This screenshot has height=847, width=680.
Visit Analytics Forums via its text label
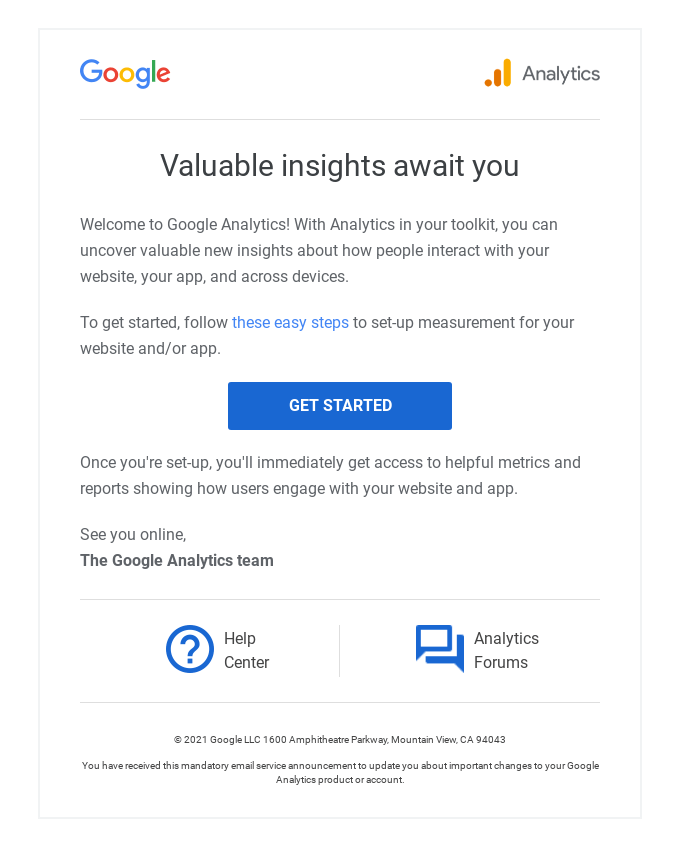click(506, 650)
